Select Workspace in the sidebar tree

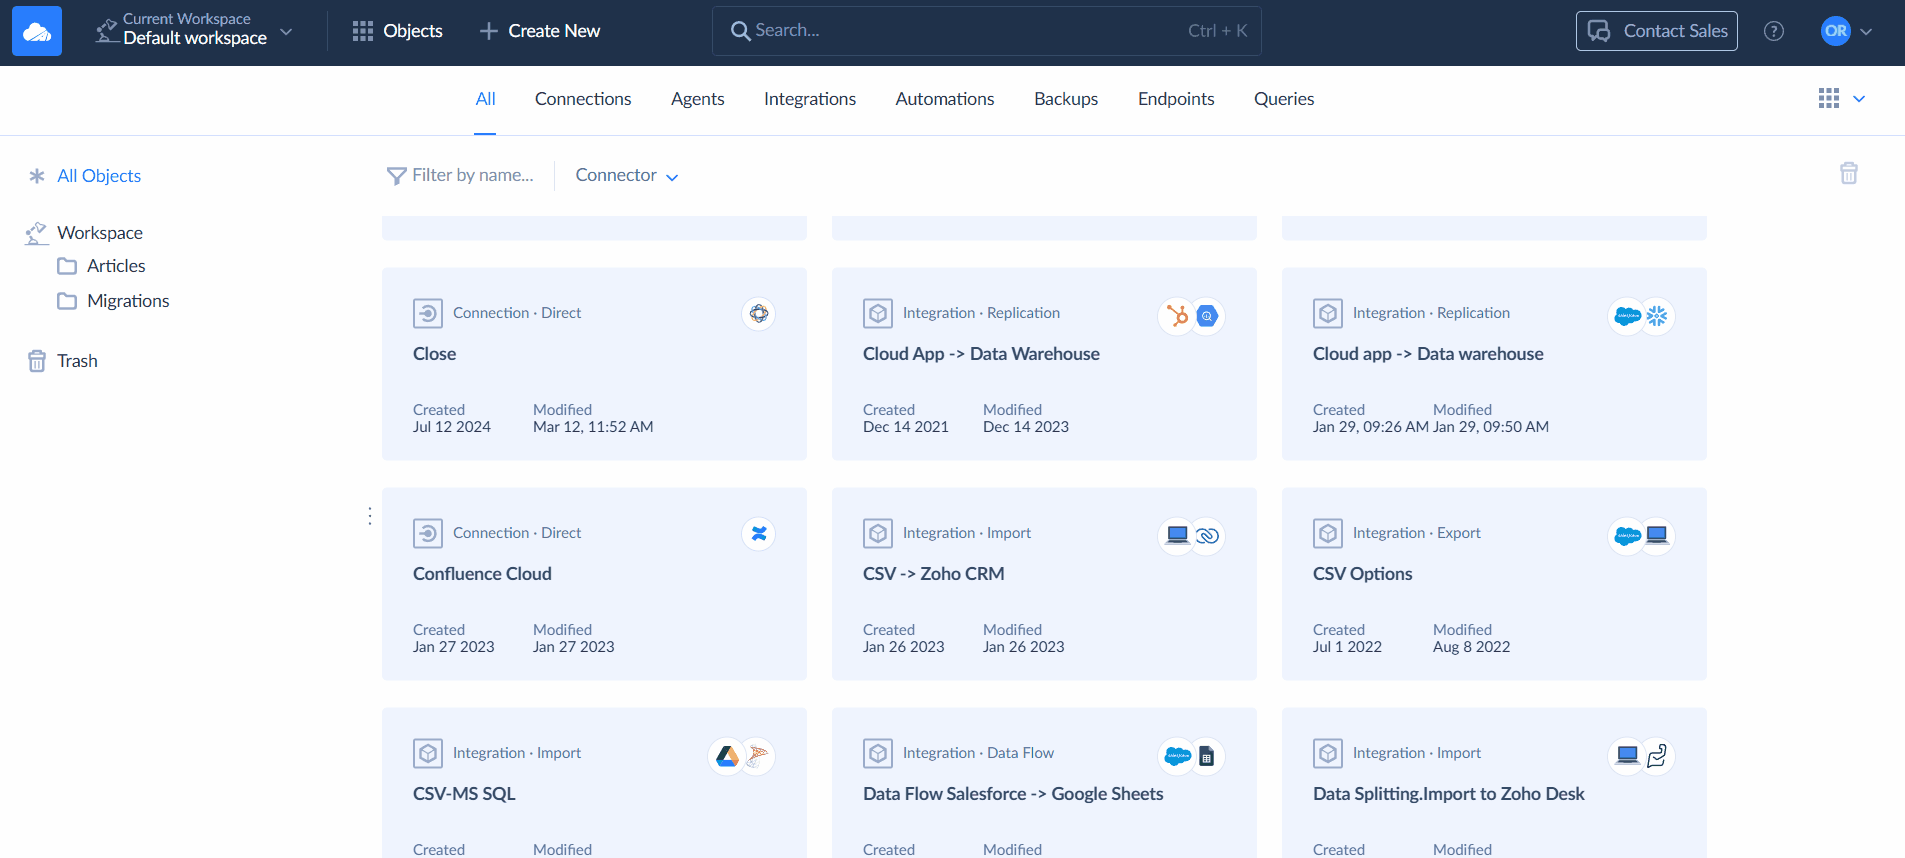(100, 233)
